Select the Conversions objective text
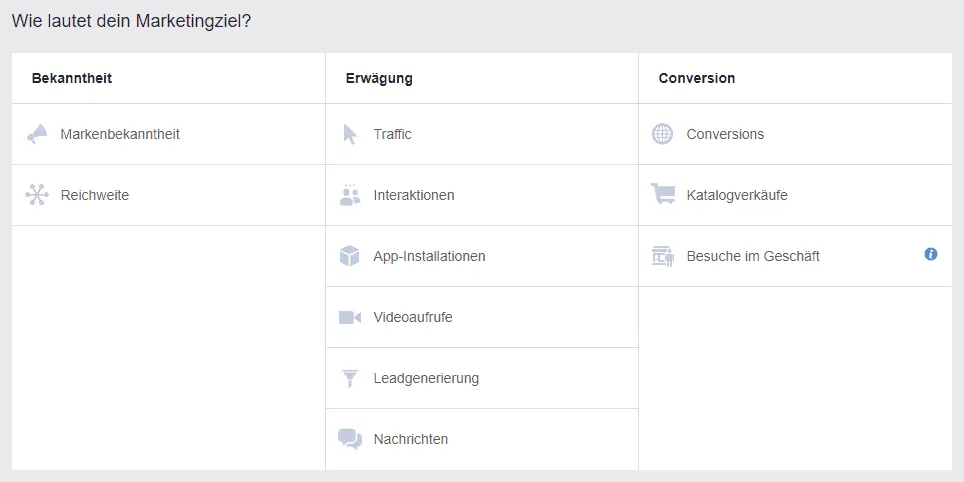The width and height of the screenshot is (964, 482). [x=725, y=134]
